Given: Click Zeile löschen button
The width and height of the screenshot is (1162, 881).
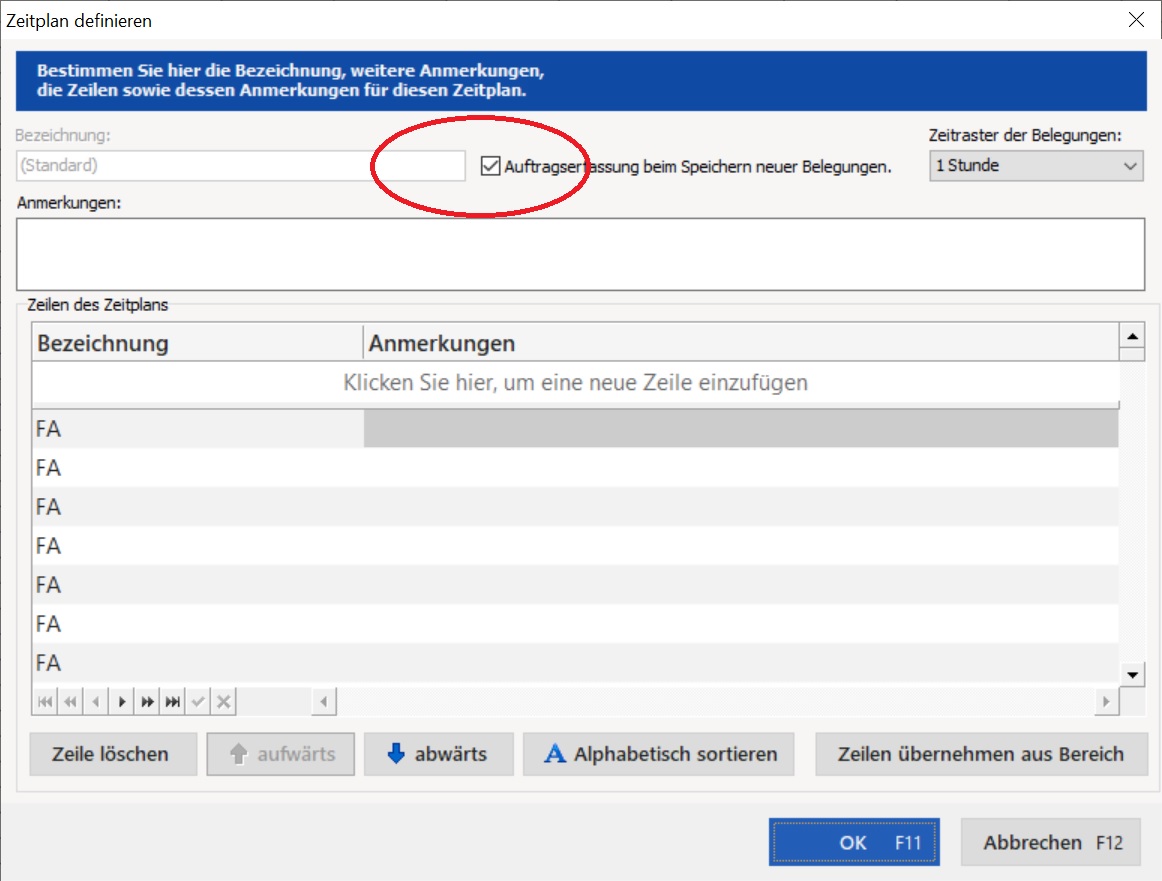Looking at the screenshot, I should tap(113, 754).
